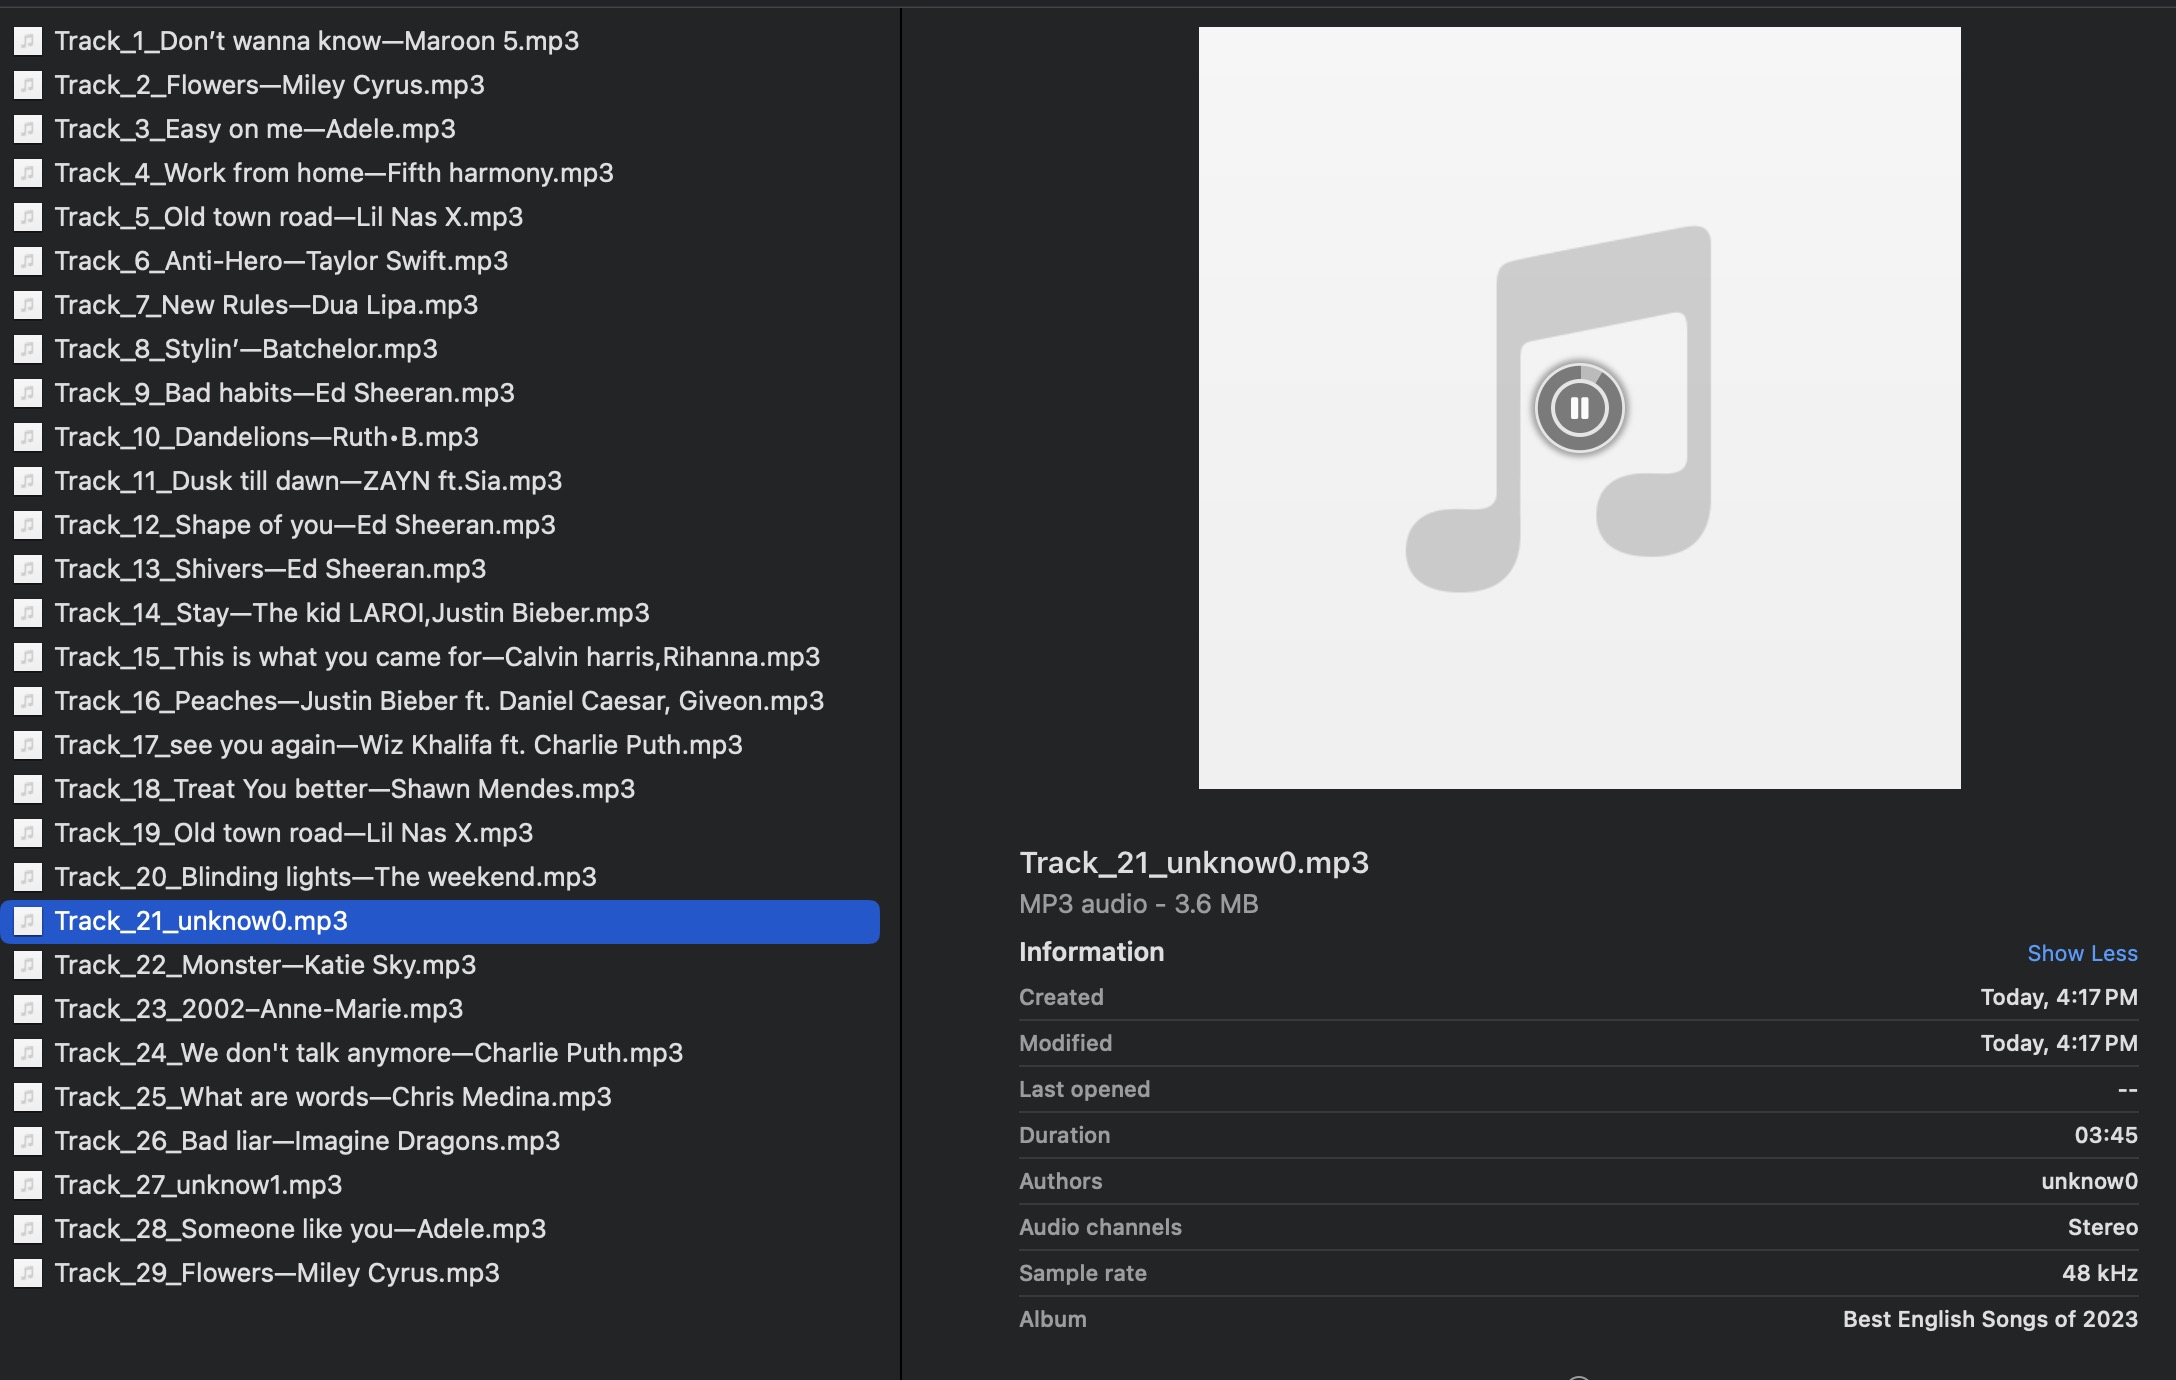Click the mp3 icon beside Track_14_Stay
The width and height of the screenshot is (2176, 1380).
coord(28,613)
